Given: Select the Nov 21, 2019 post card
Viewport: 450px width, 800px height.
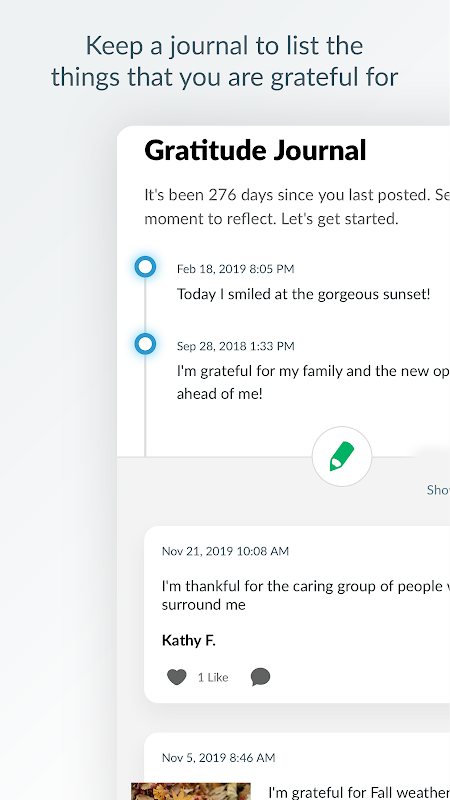Looking at the screenshot, I should point(297,615).
